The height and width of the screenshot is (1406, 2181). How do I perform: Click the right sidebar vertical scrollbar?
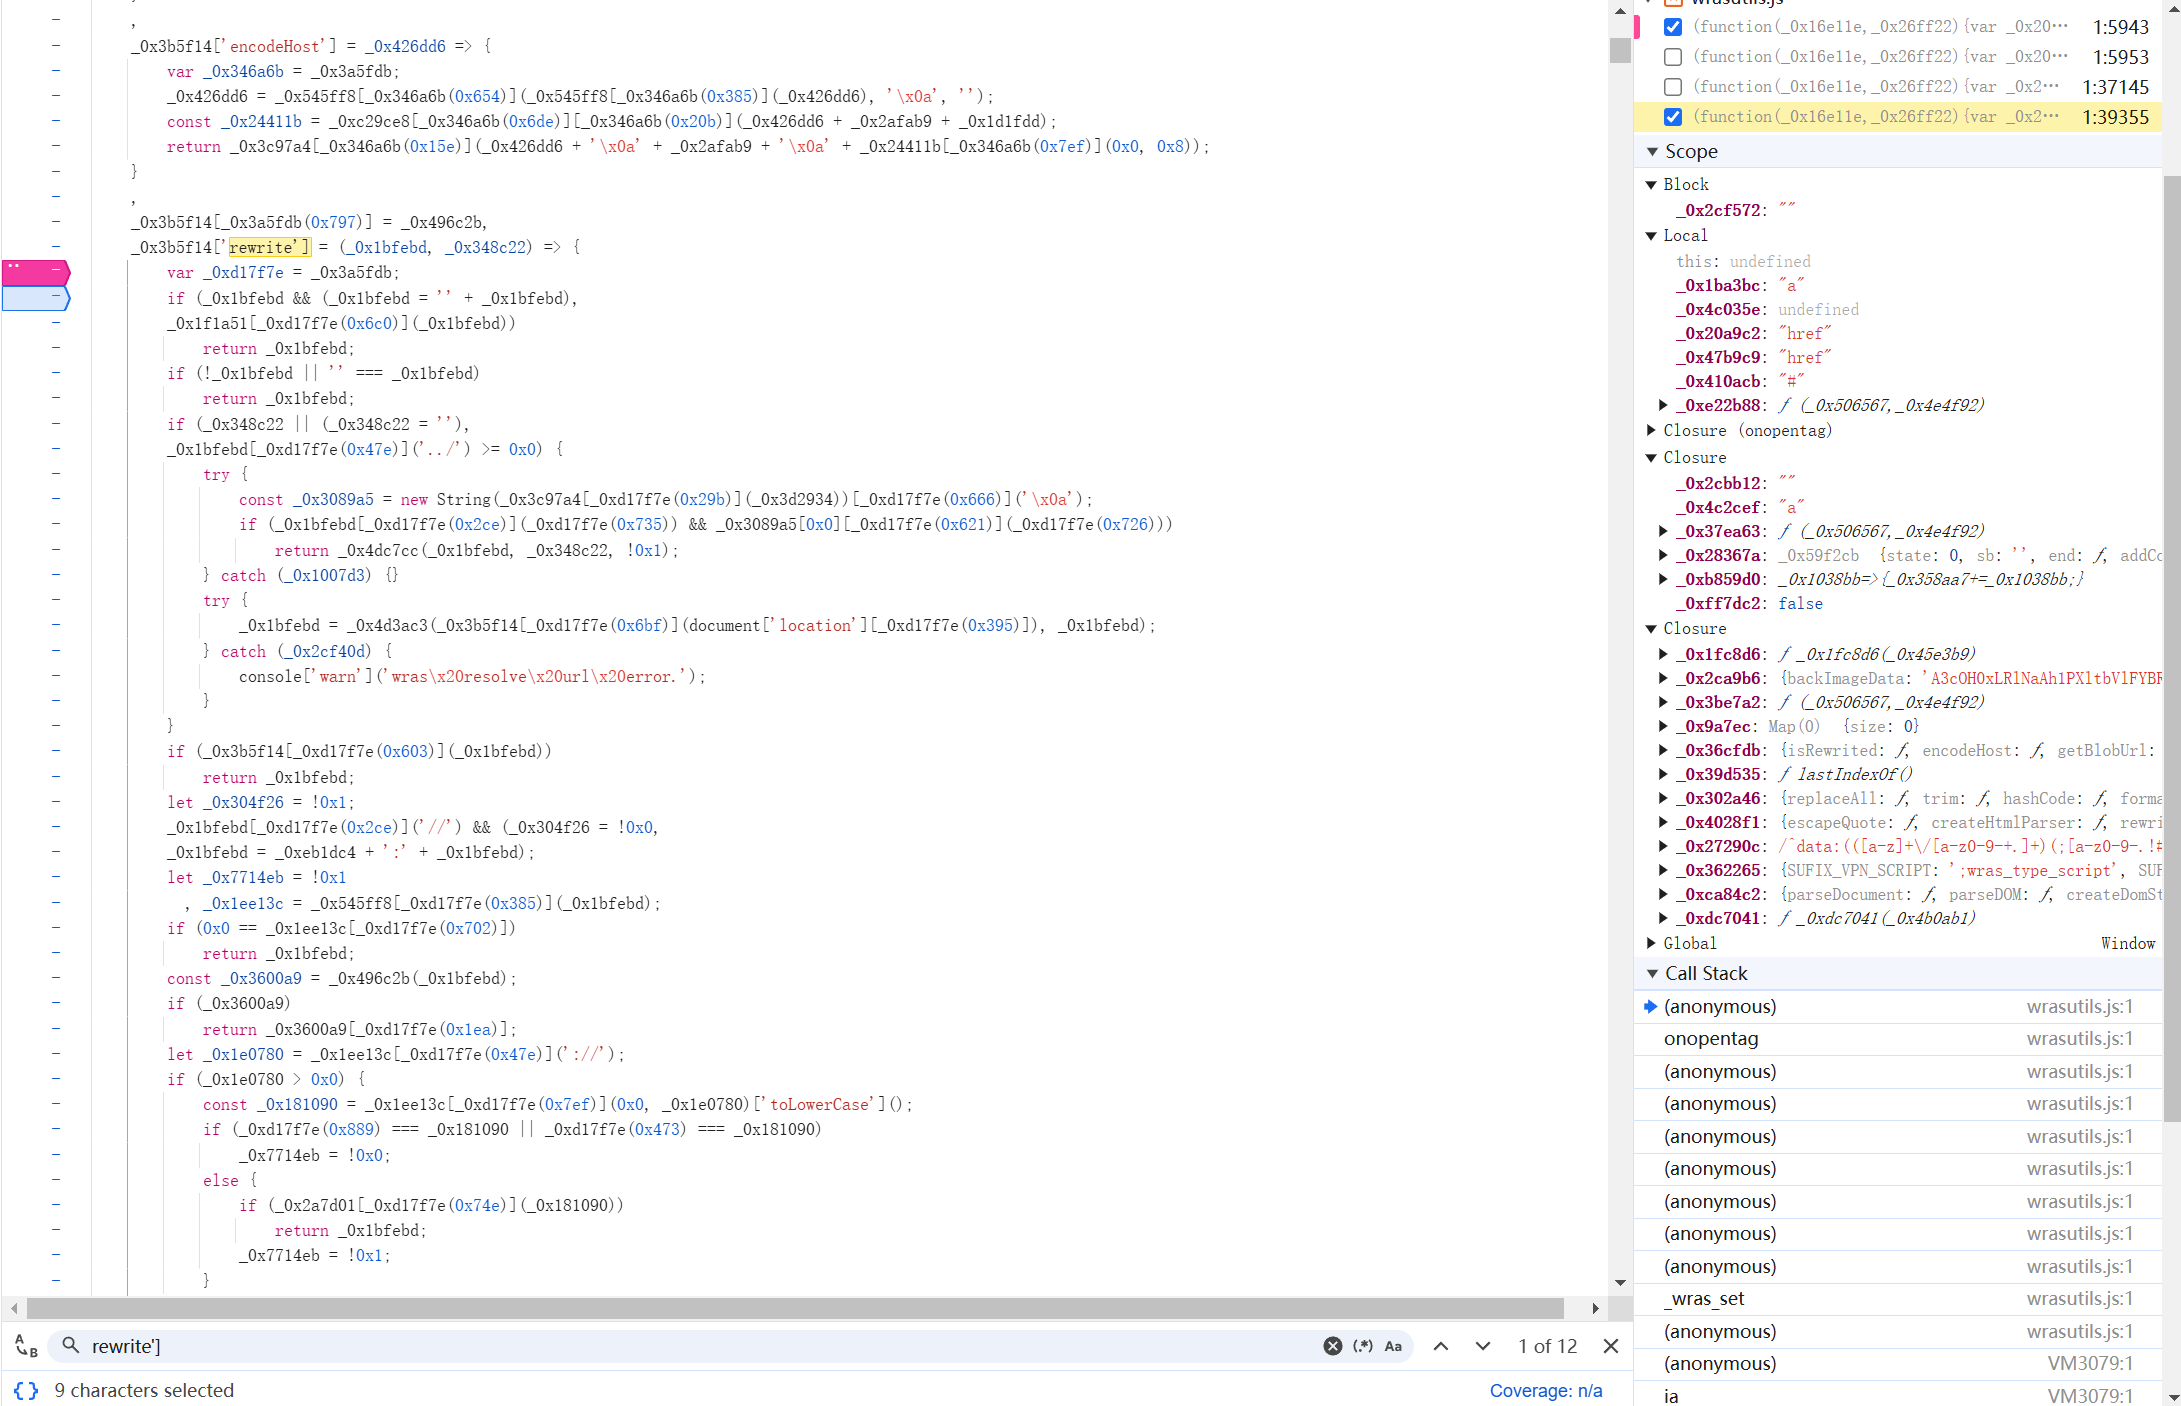pyautogui.click(x=2171, y=650)
